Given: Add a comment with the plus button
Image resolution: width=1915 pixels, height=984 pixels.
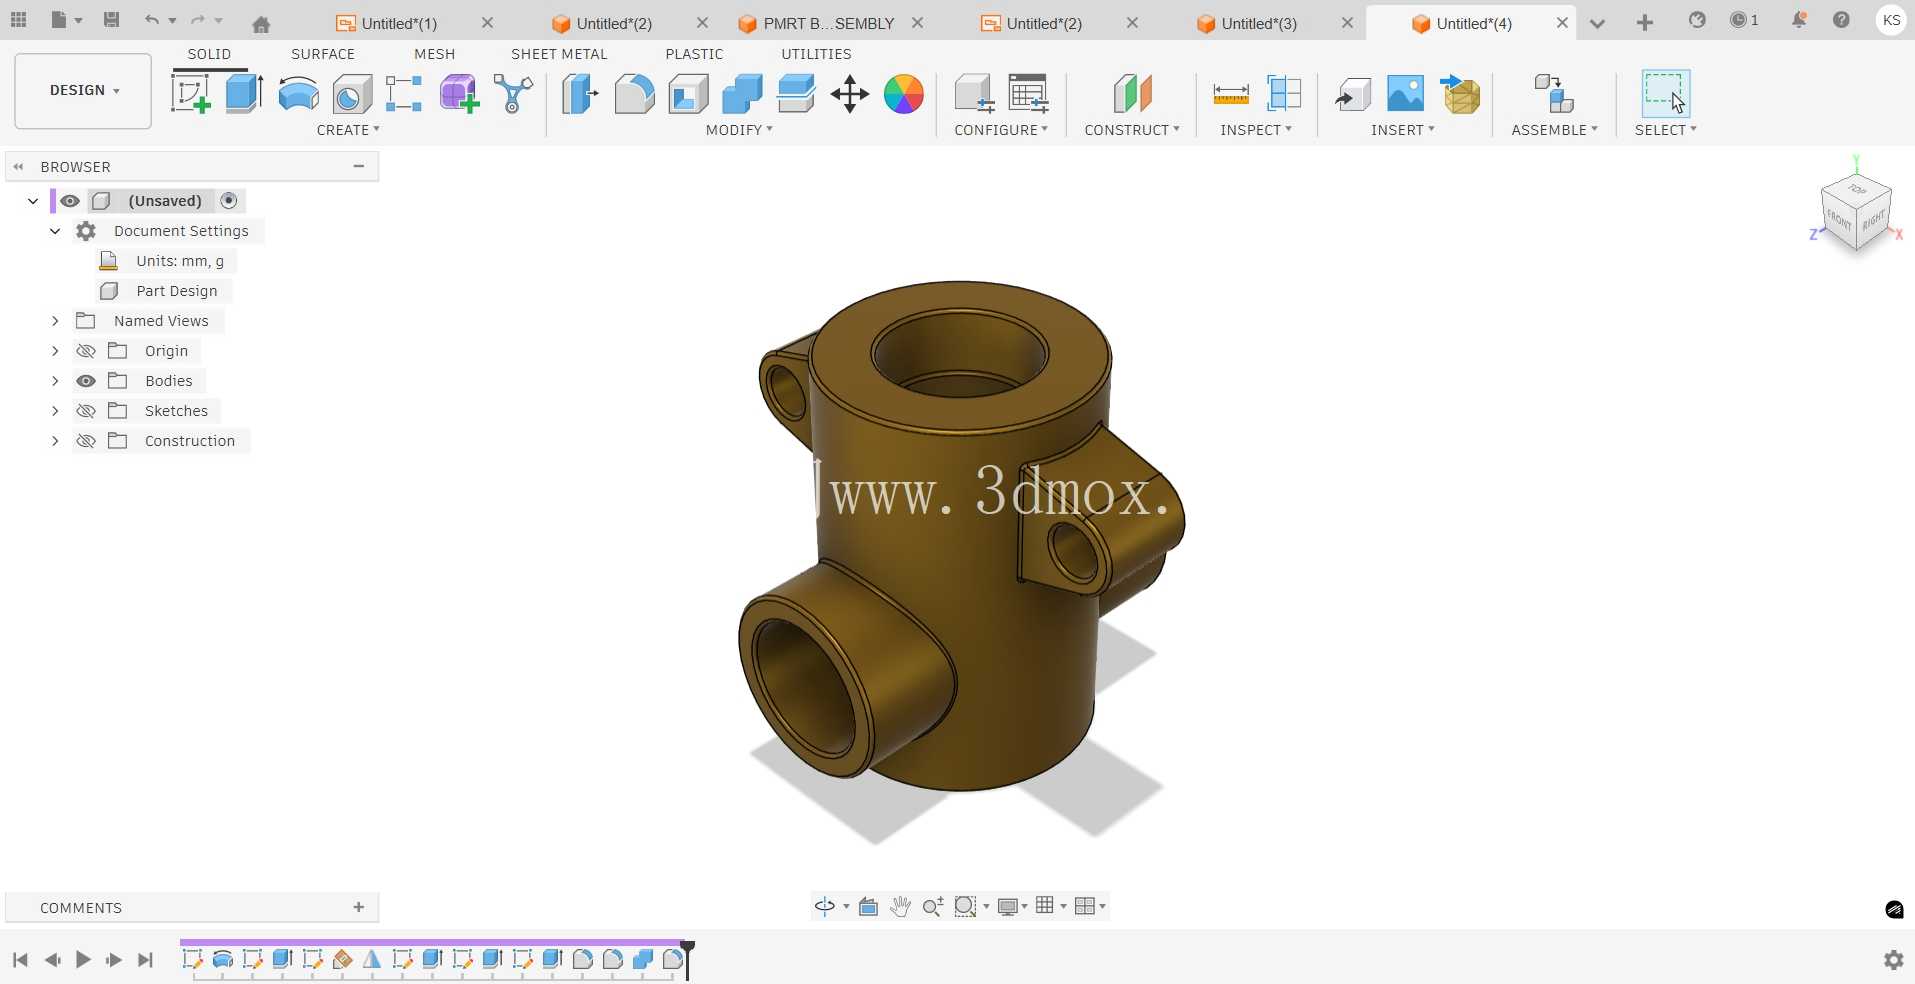Looking at the screenshot, I should (358, 907).
